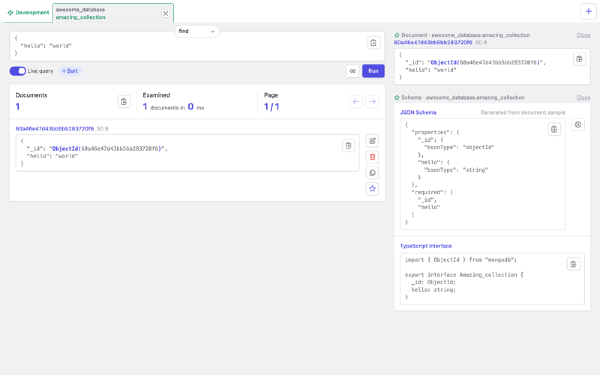Open the find operation dropdown

tap(197, 31)
